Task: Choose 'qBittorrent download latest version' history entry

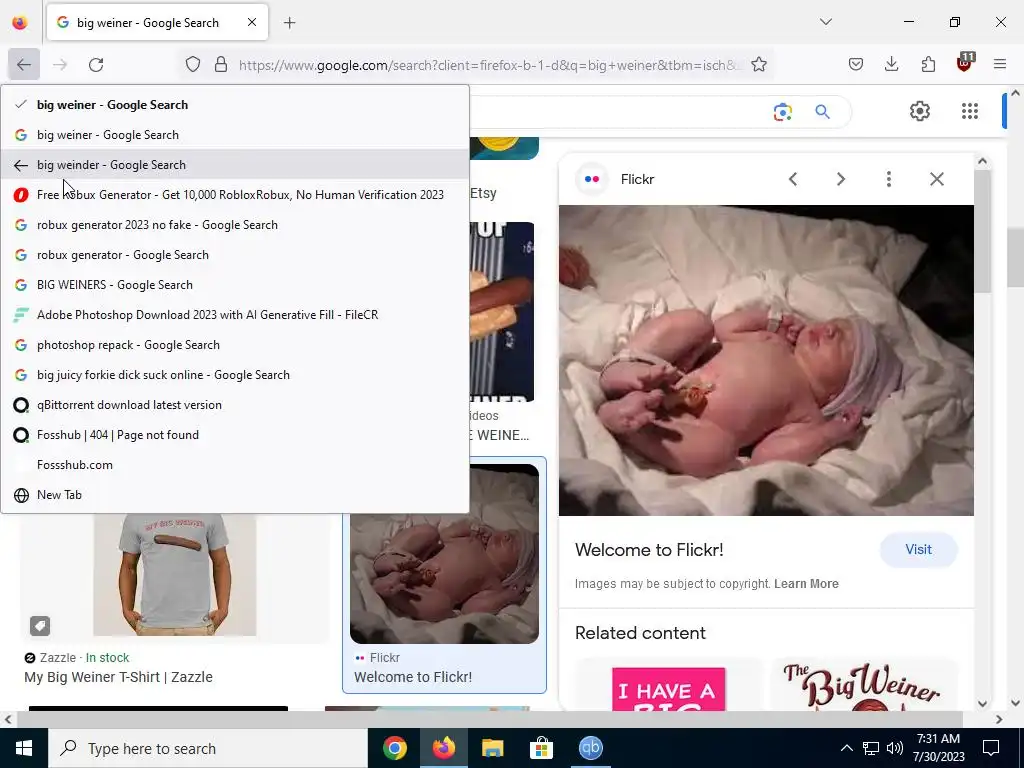Action: [235, 405]
